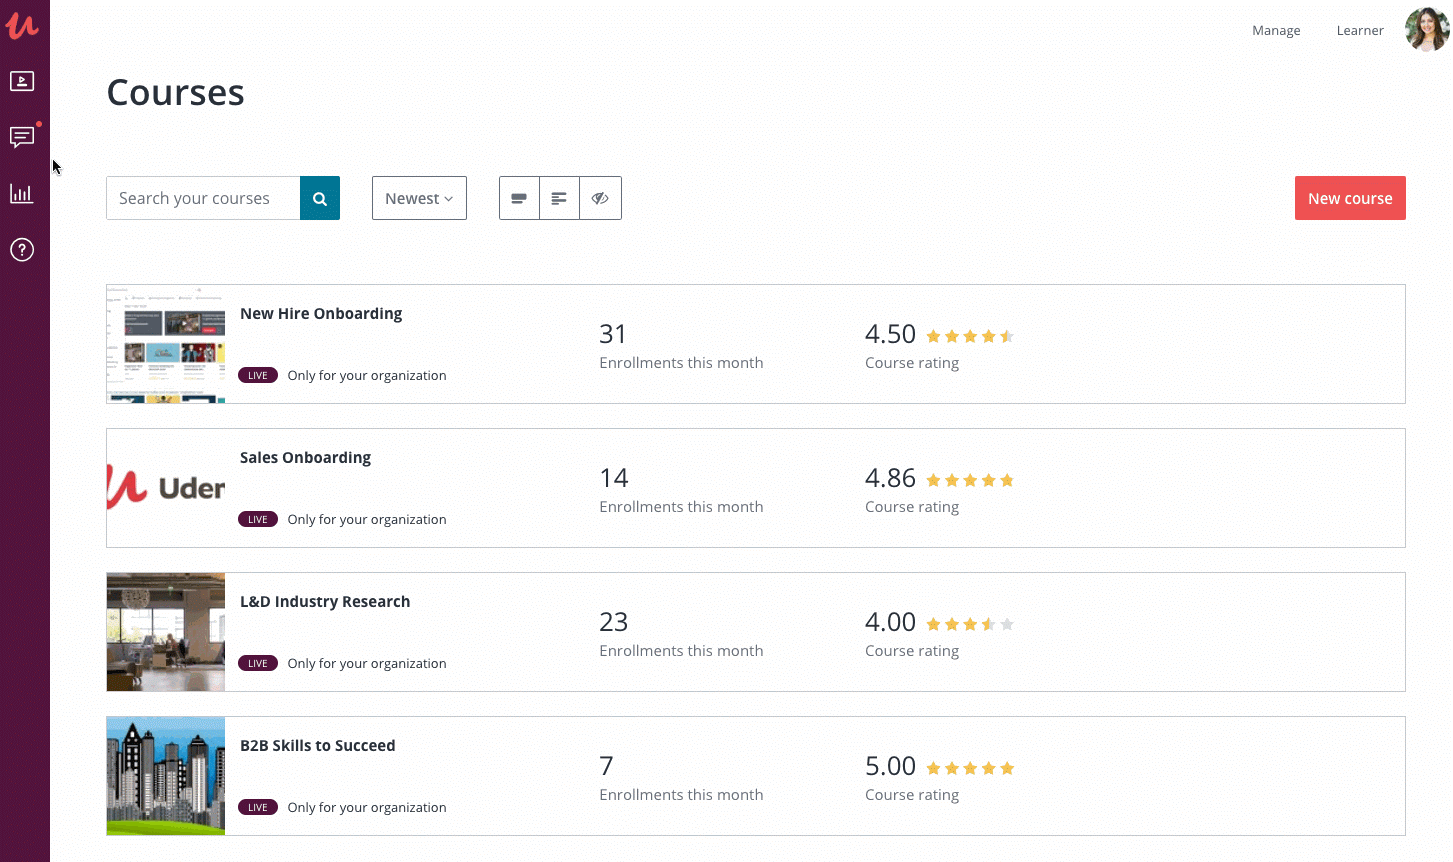Open the Performance analytics panel
The width and height of the screenshot is (1453, 862).
[22, 193]
